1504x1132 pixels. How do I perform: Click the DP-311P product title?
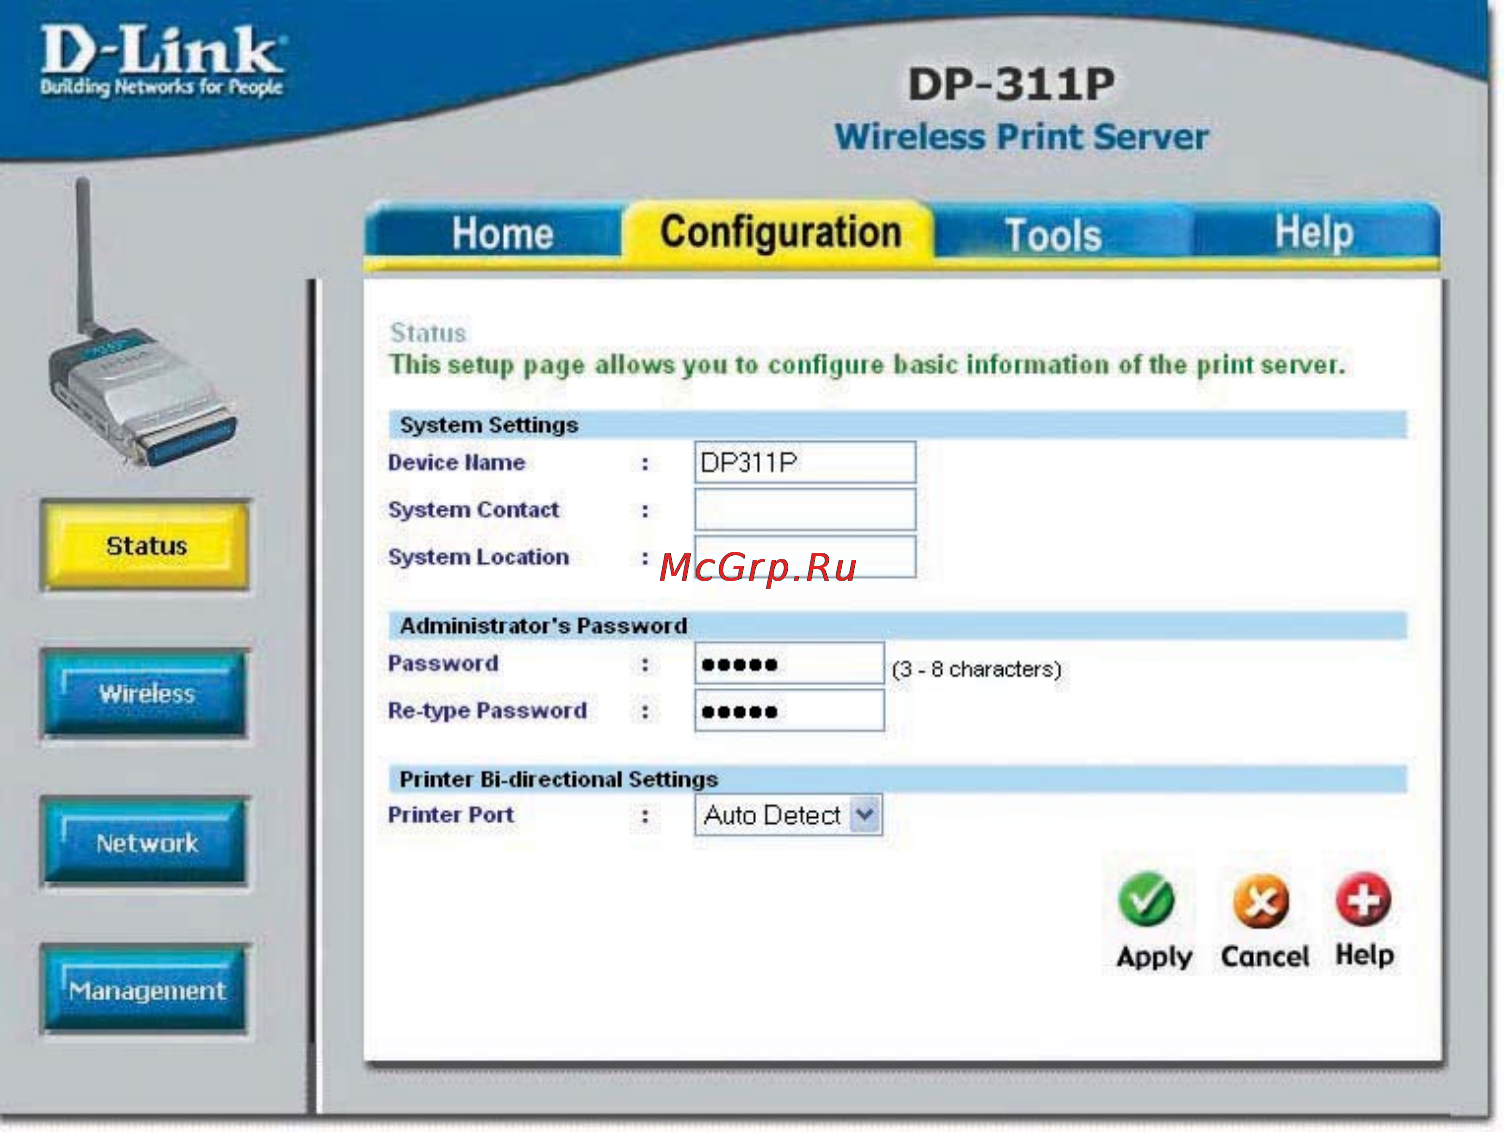(x=1011, y=84)
